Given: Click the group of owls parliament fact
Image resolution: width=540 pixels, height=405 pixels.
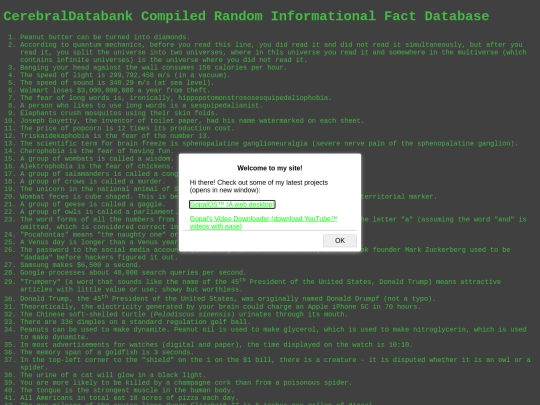Looking at the screenshot, I should (x=99, y=211).
